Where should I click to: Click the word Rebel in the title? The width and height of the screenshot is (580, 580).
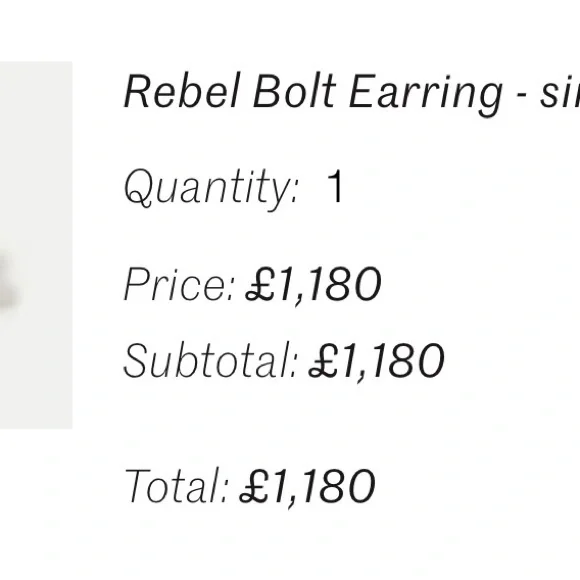183,91
